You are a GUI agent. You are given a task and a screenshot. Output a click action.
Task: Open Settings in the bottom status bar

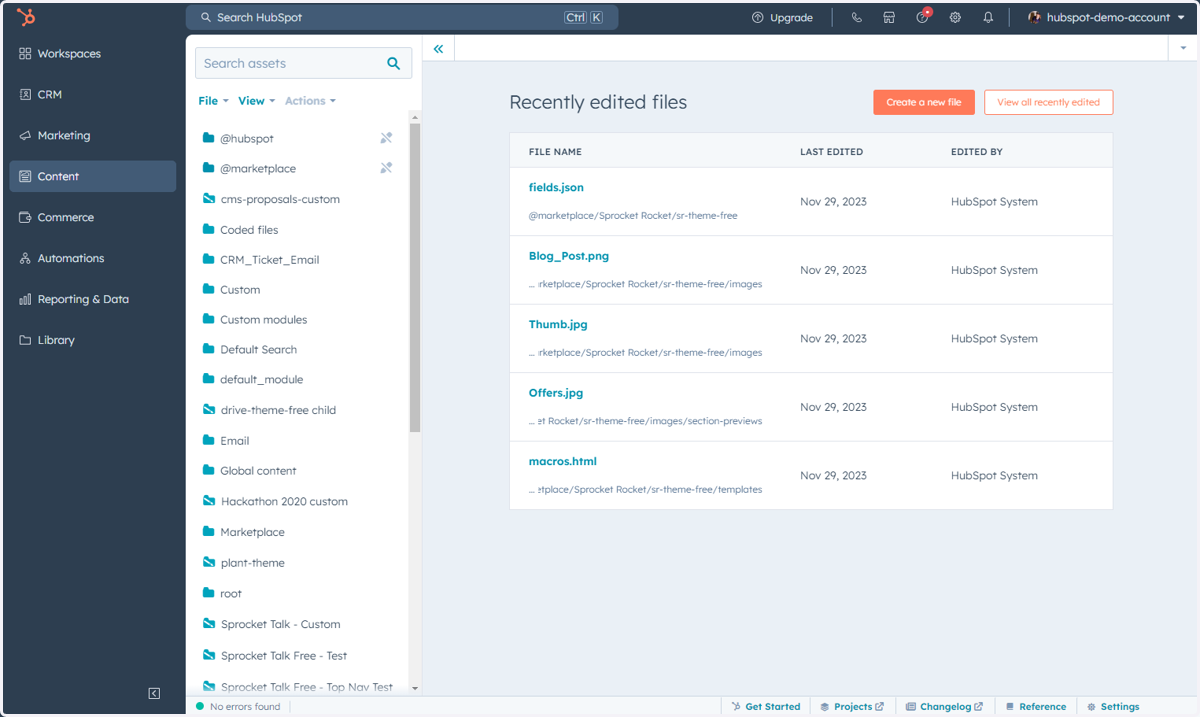1113,707
